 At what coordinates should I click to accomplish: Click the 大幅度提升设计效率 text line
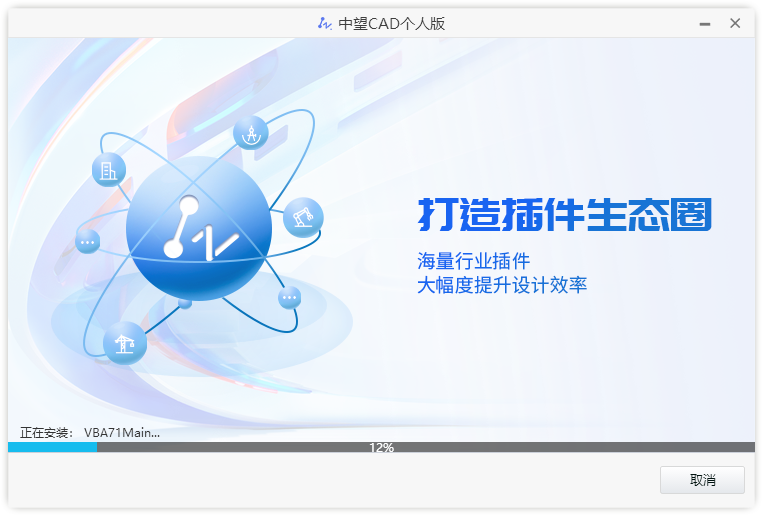coord(502,285)
